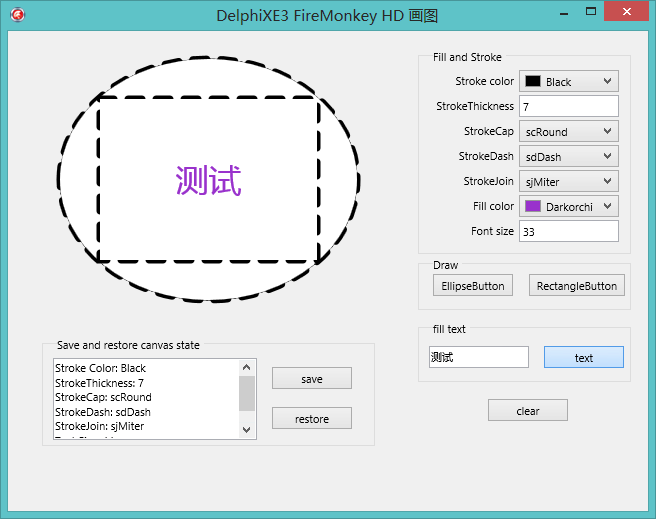The image size is (656, 519).
Task: Click the RectangleButton
Action: (577, 286)
